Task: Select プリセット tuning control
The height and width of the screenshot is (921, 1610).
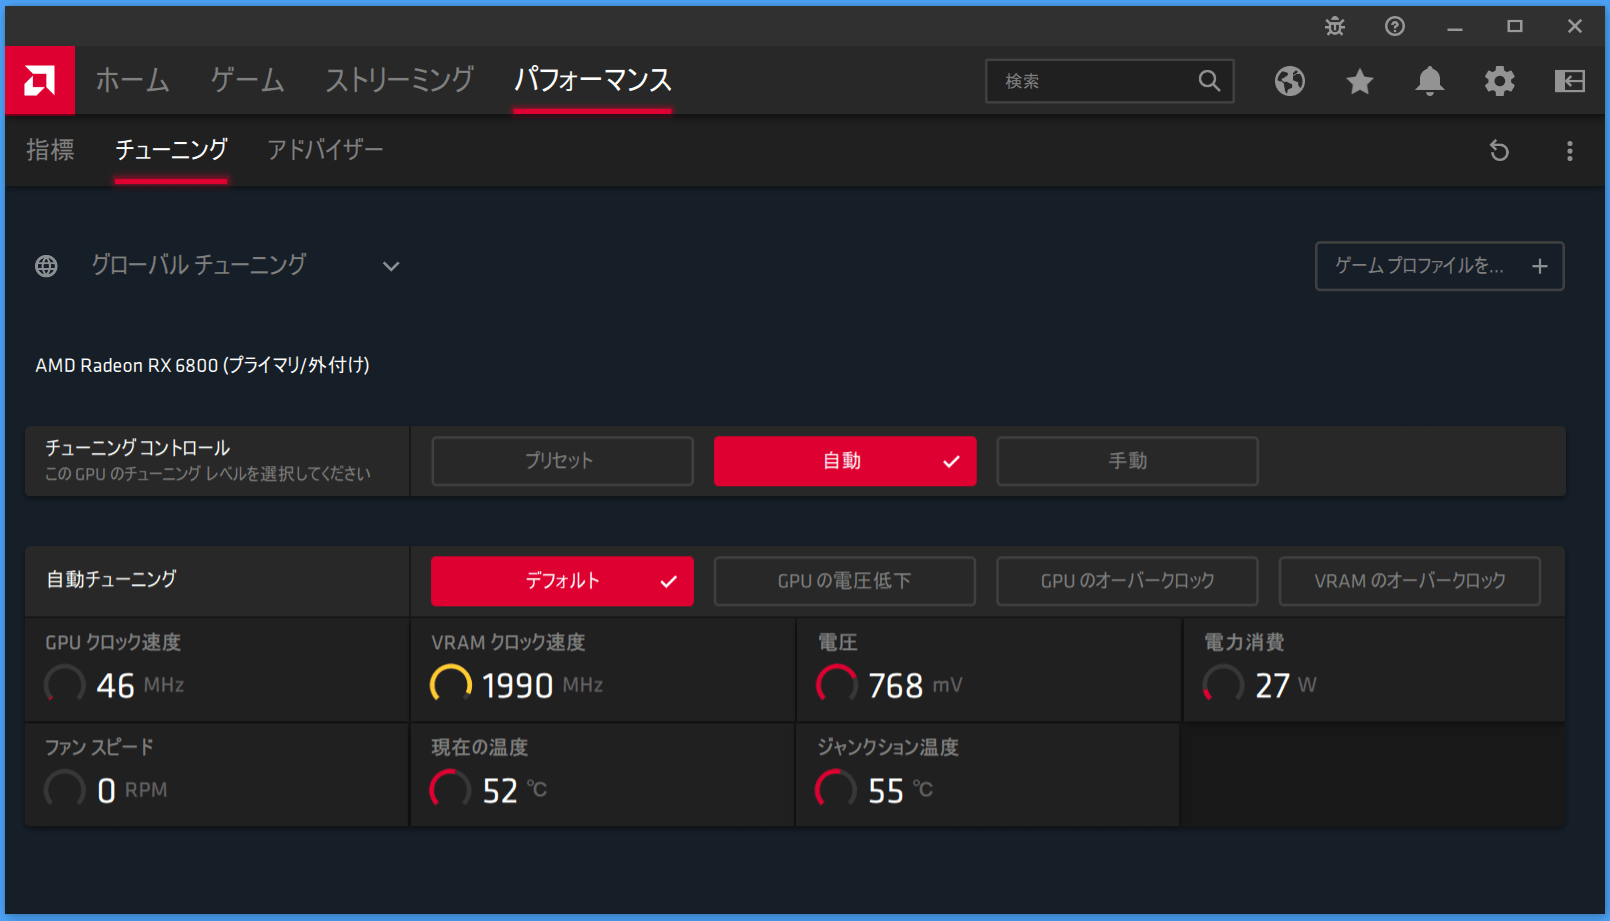Action: (x=562, y=461)
